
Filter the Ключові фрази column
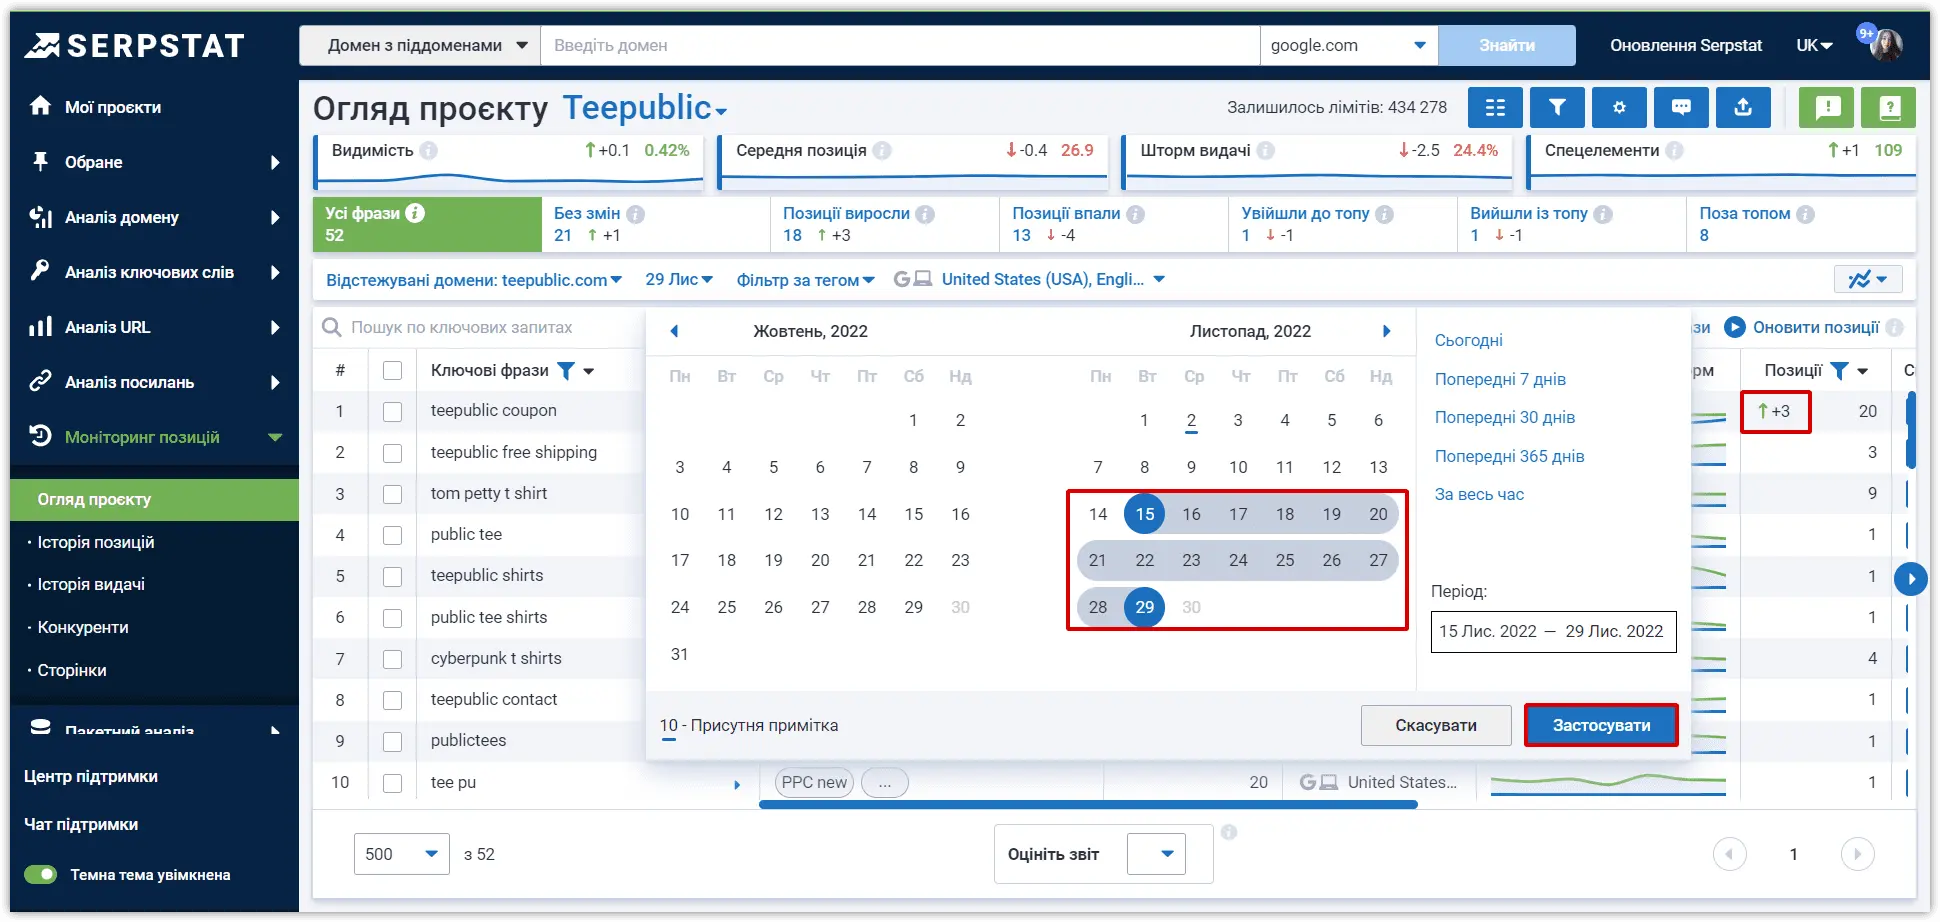[x=566, y=371]
